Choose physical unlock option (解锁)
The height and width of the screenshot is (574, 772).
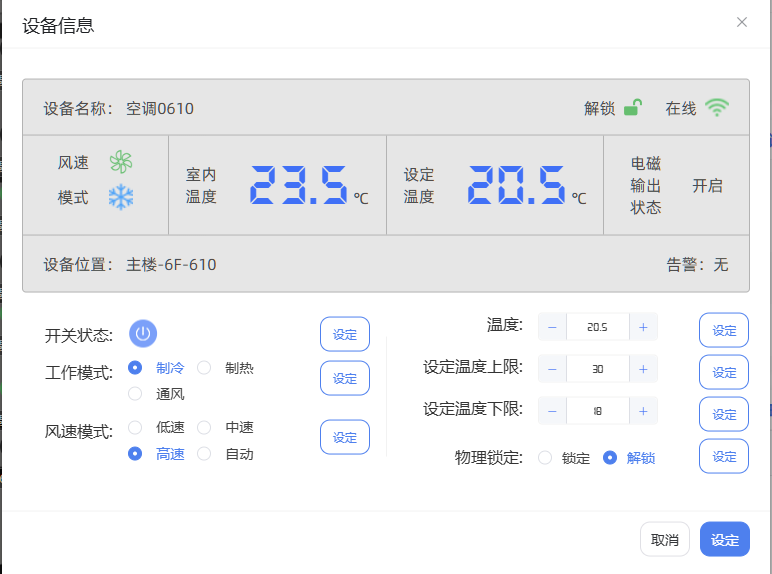point(610,458)
